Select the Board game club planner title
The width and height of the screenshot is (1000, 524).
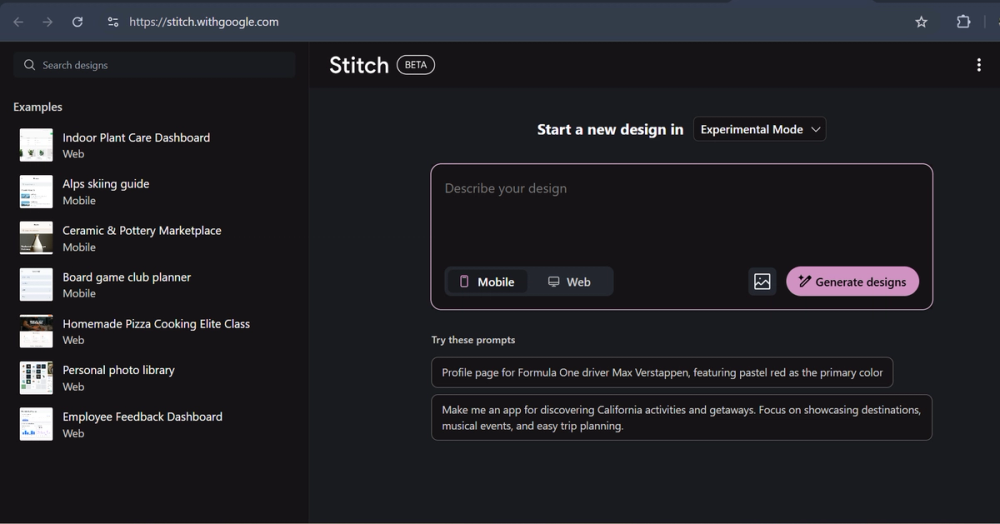(126, 277)
